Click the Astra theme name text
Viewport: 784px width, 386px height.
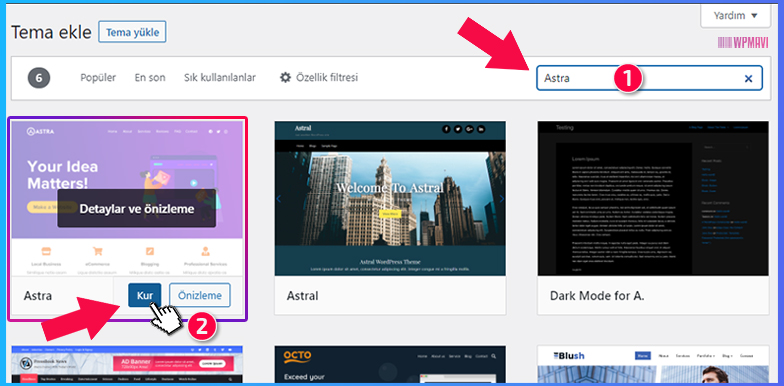tap(38, 296)
